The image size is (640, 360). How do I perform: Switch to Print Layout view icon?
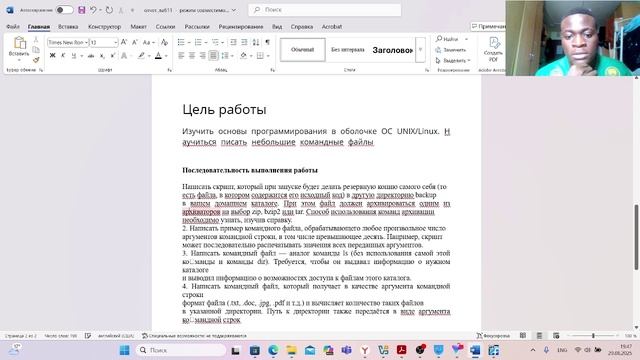point(539,336)
